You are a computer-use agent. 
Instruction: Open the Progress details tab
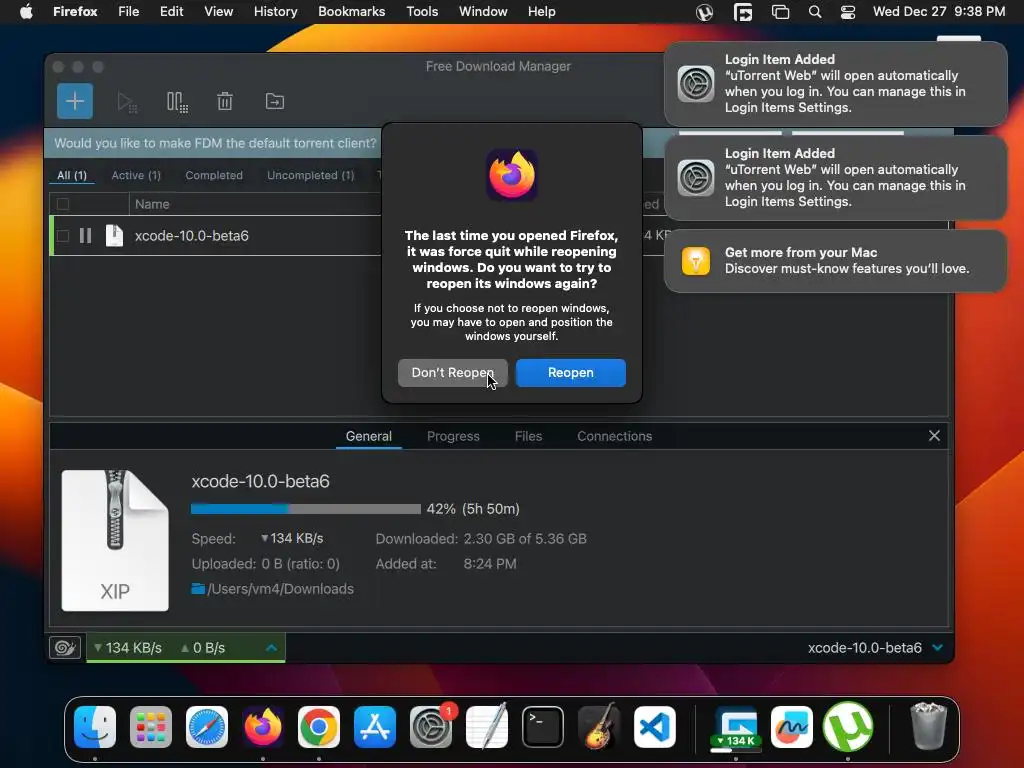pos(453,436)
